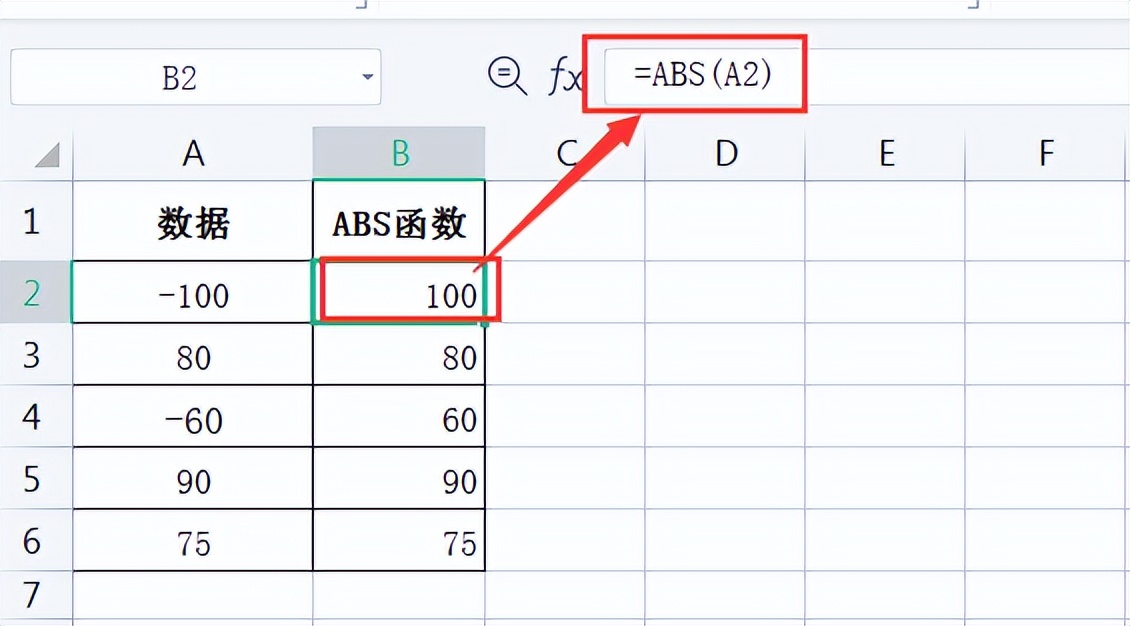Viewport: 1130px width, 626px height.
Task: Click the select-all triangle corner
Action: pos(47,154)
